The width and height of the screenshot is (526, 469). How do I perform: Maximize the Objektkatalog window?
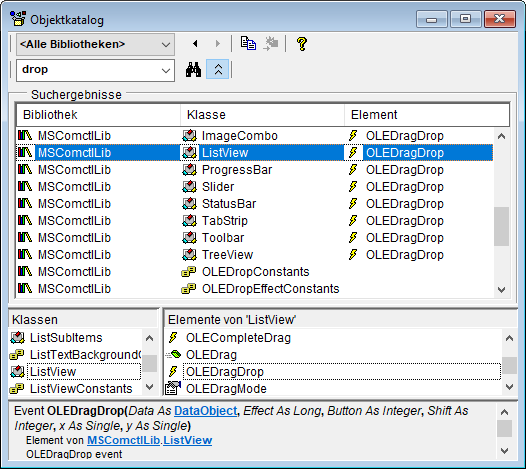(x=466, y=19)
